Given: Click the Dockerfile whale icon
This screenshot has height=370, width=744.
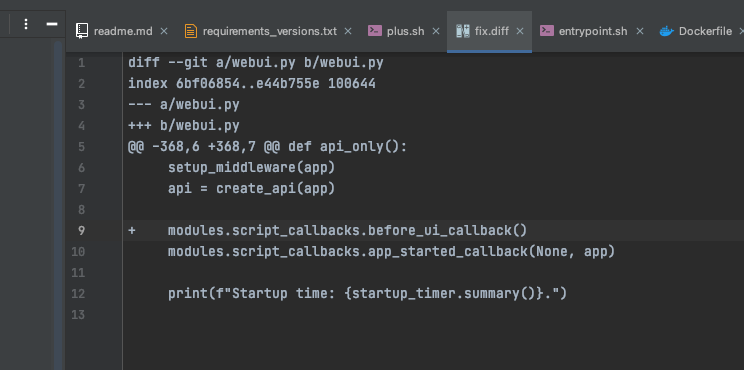Looking at the screenshot, I should coord(667,31).
